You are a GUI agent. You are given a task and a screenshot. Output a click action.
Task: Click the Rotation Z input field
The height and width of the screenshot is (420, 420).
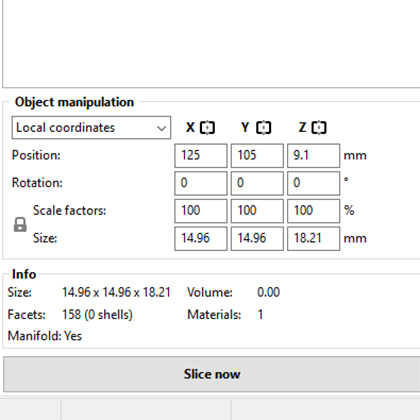[313, 183]
